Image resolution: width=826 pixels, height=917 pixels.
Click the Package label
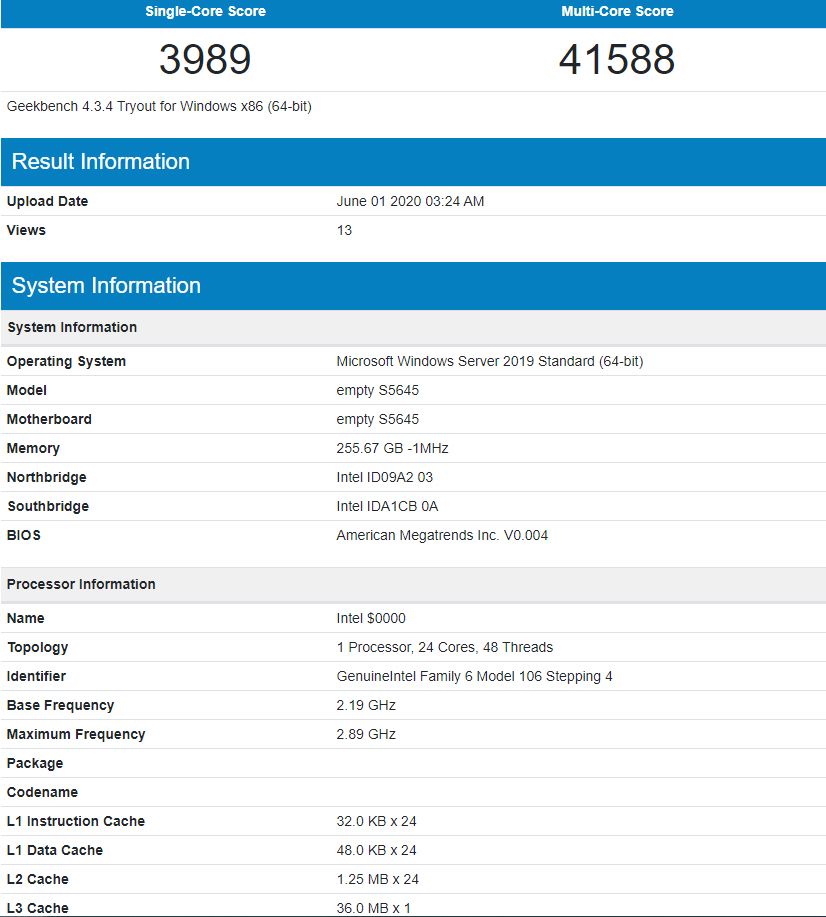click(35, 764)
